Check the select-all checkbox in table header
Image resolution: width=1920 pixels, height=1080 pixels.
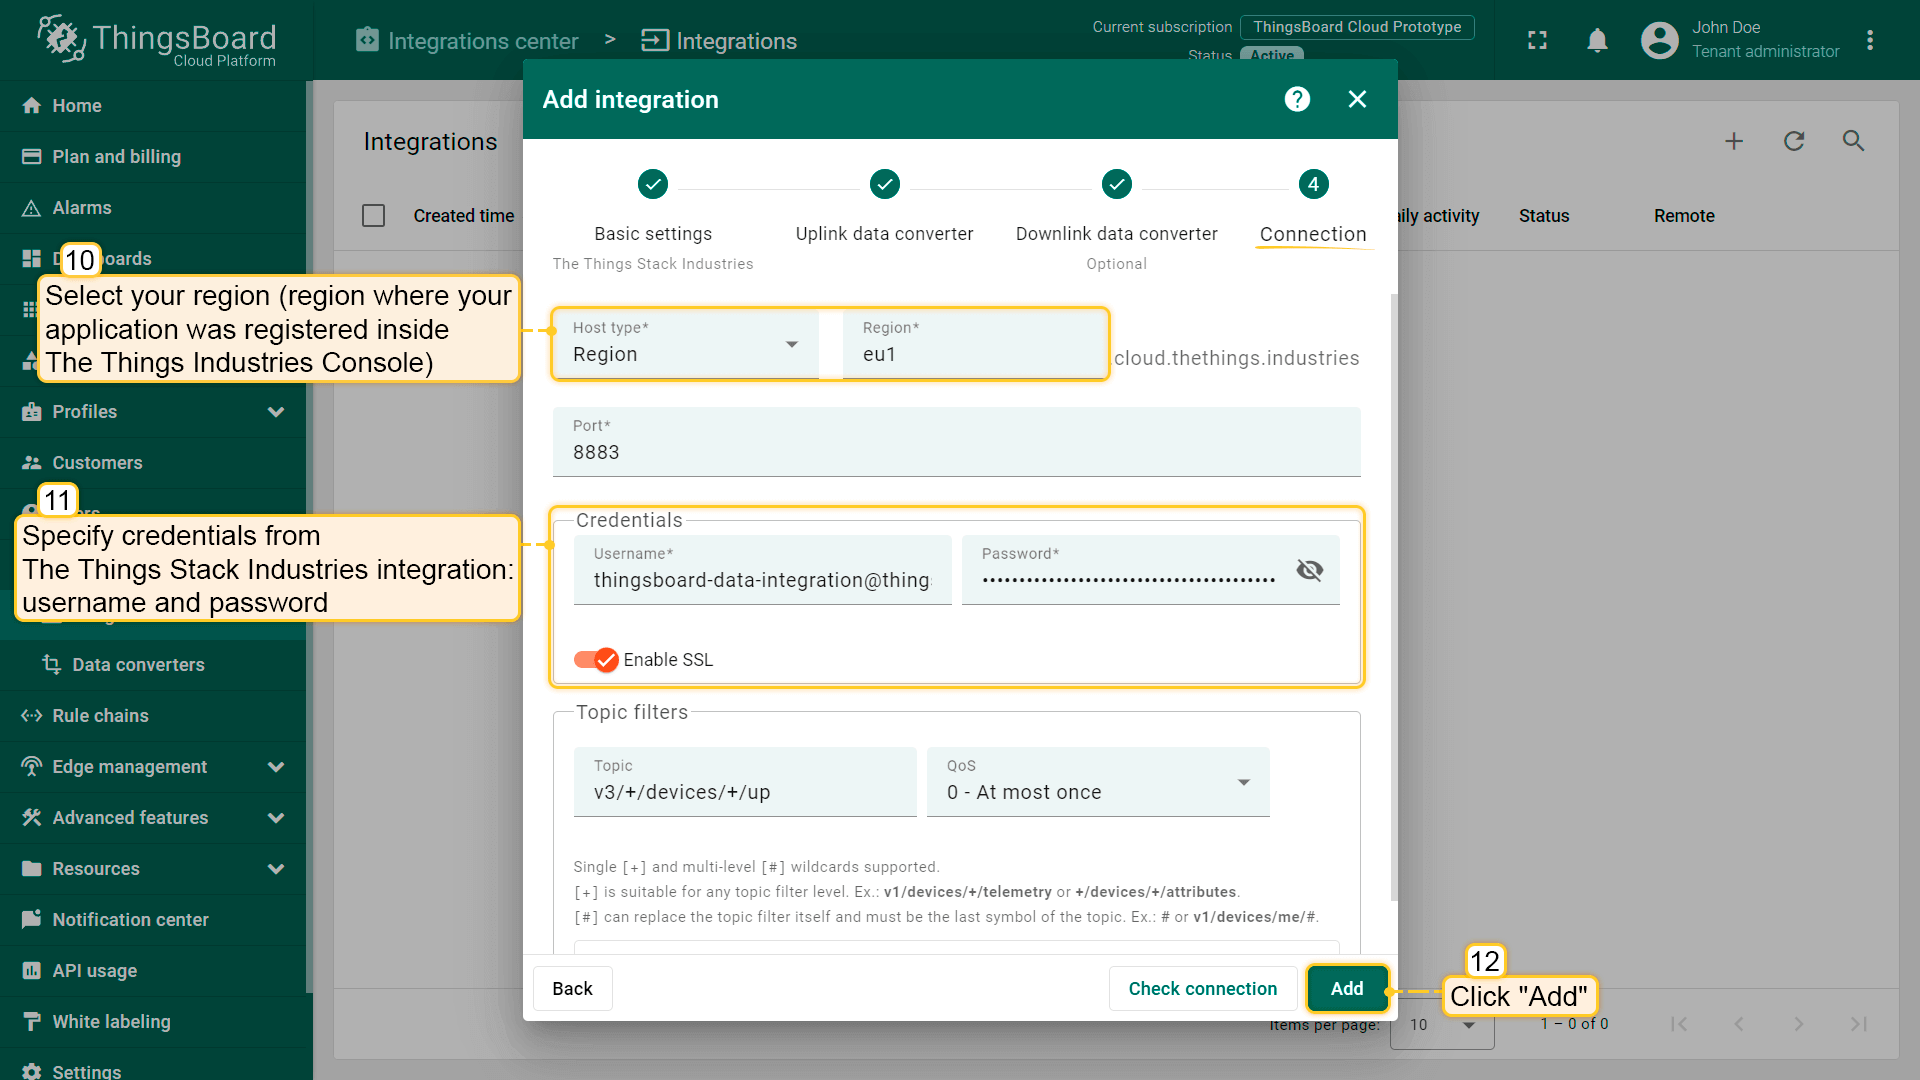point(373,216)
